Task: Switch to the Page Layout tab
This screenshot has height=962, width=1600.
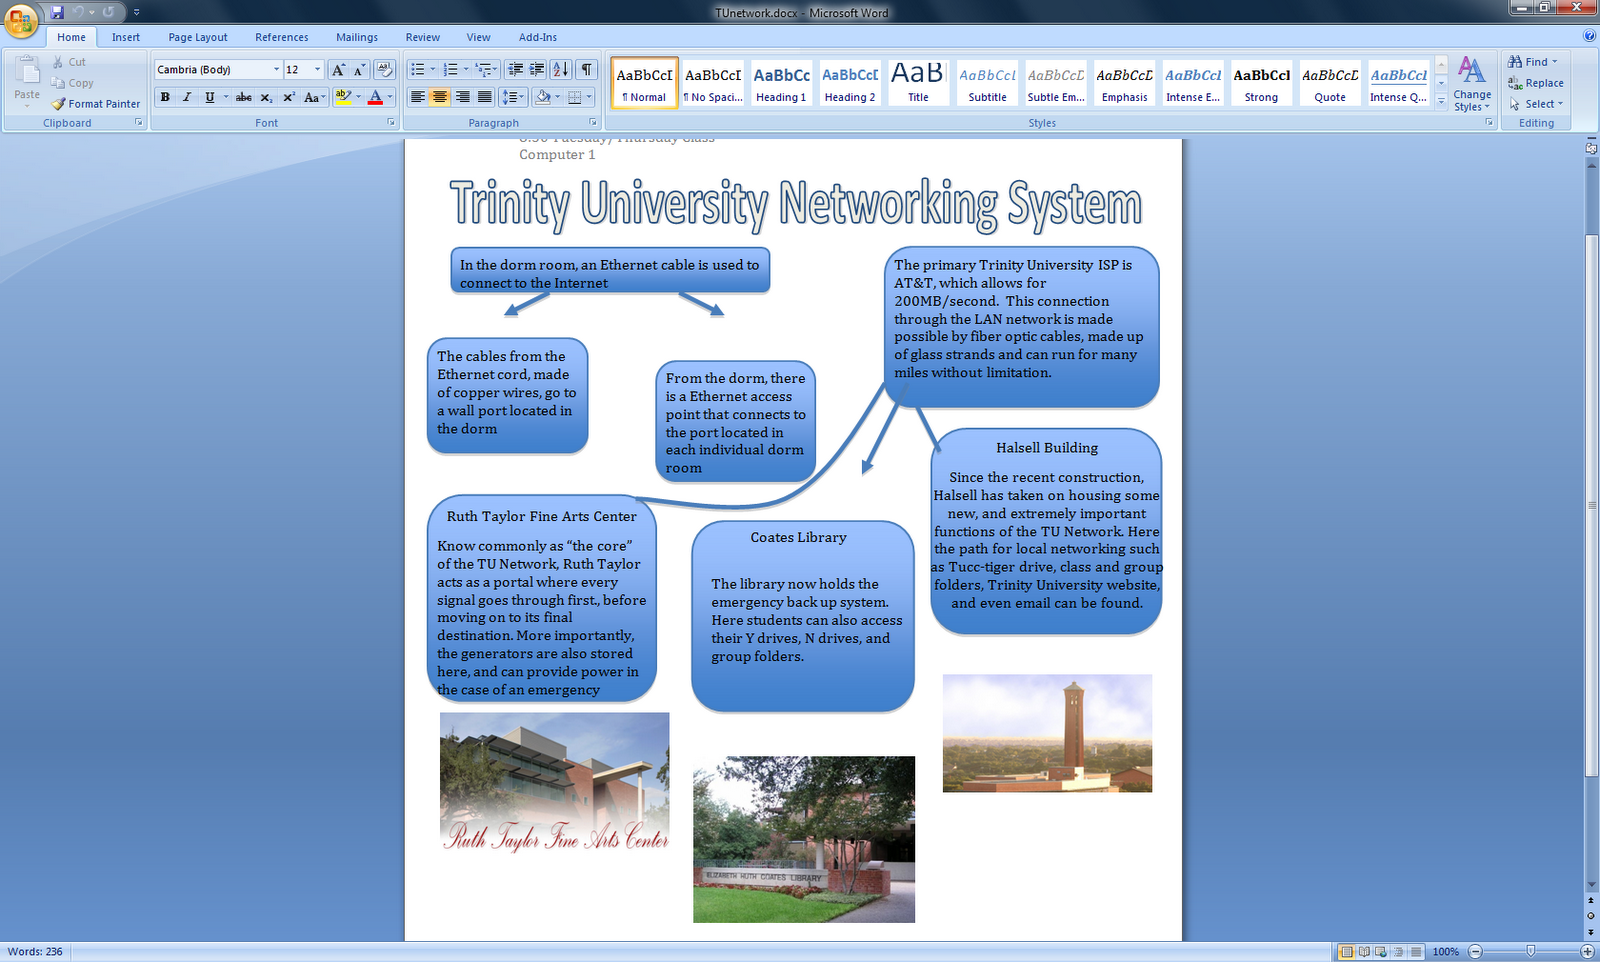Action: pos(198,37)
